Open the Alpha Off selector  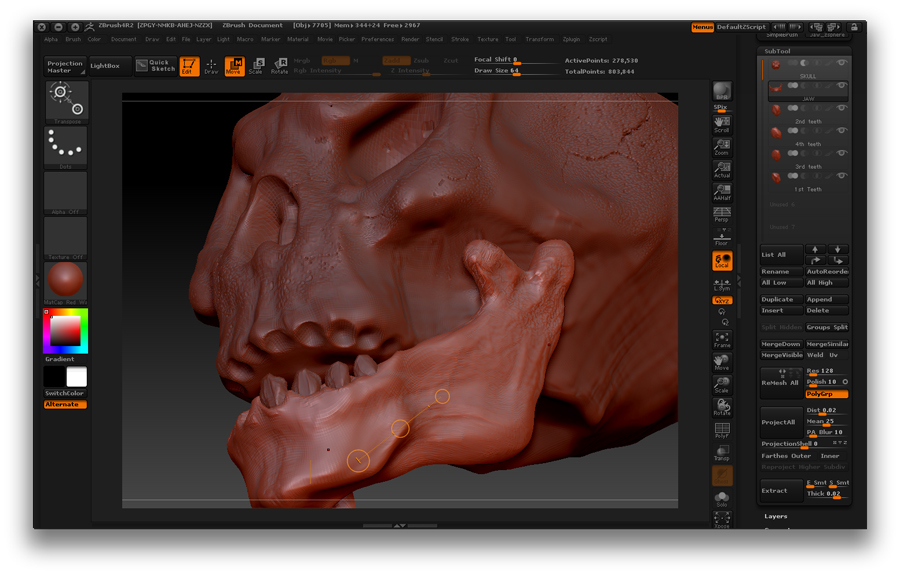pyautogui.click(x=66, y=193)
